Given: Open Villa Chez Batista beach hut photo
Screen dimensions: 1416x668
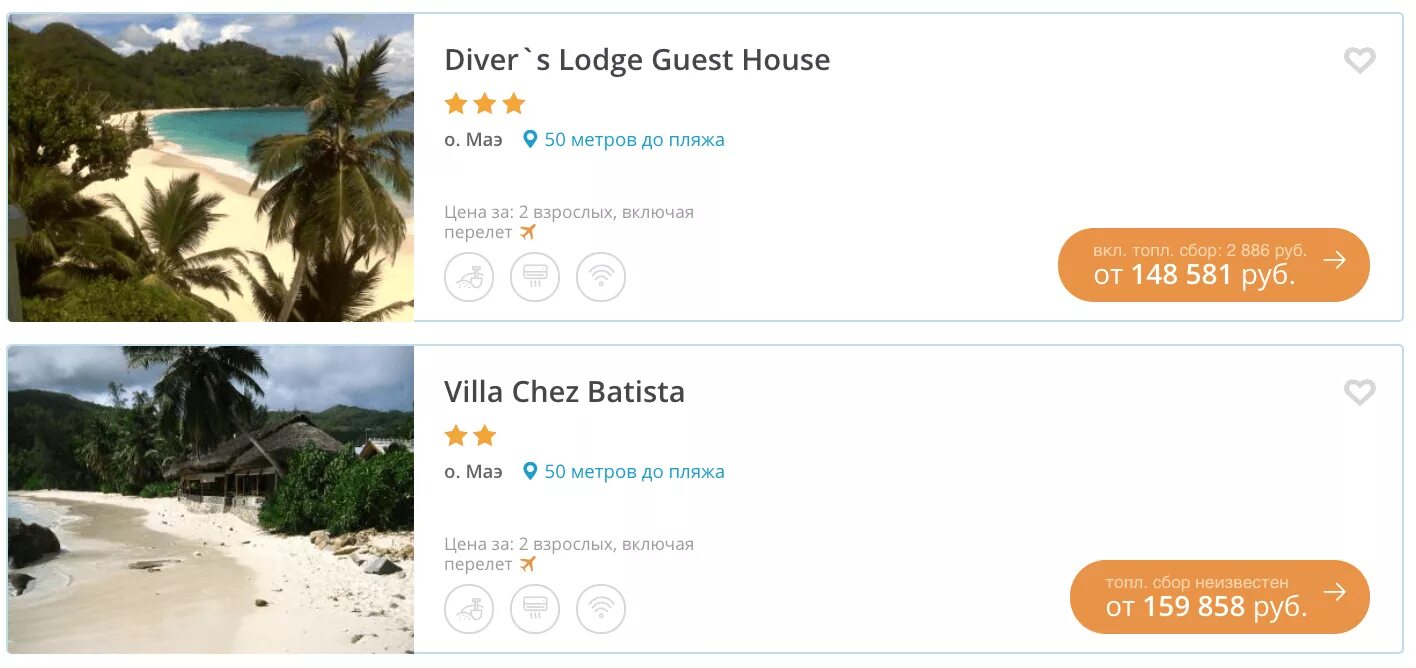Looking at the screenshot, I should [x=211, y=500].
